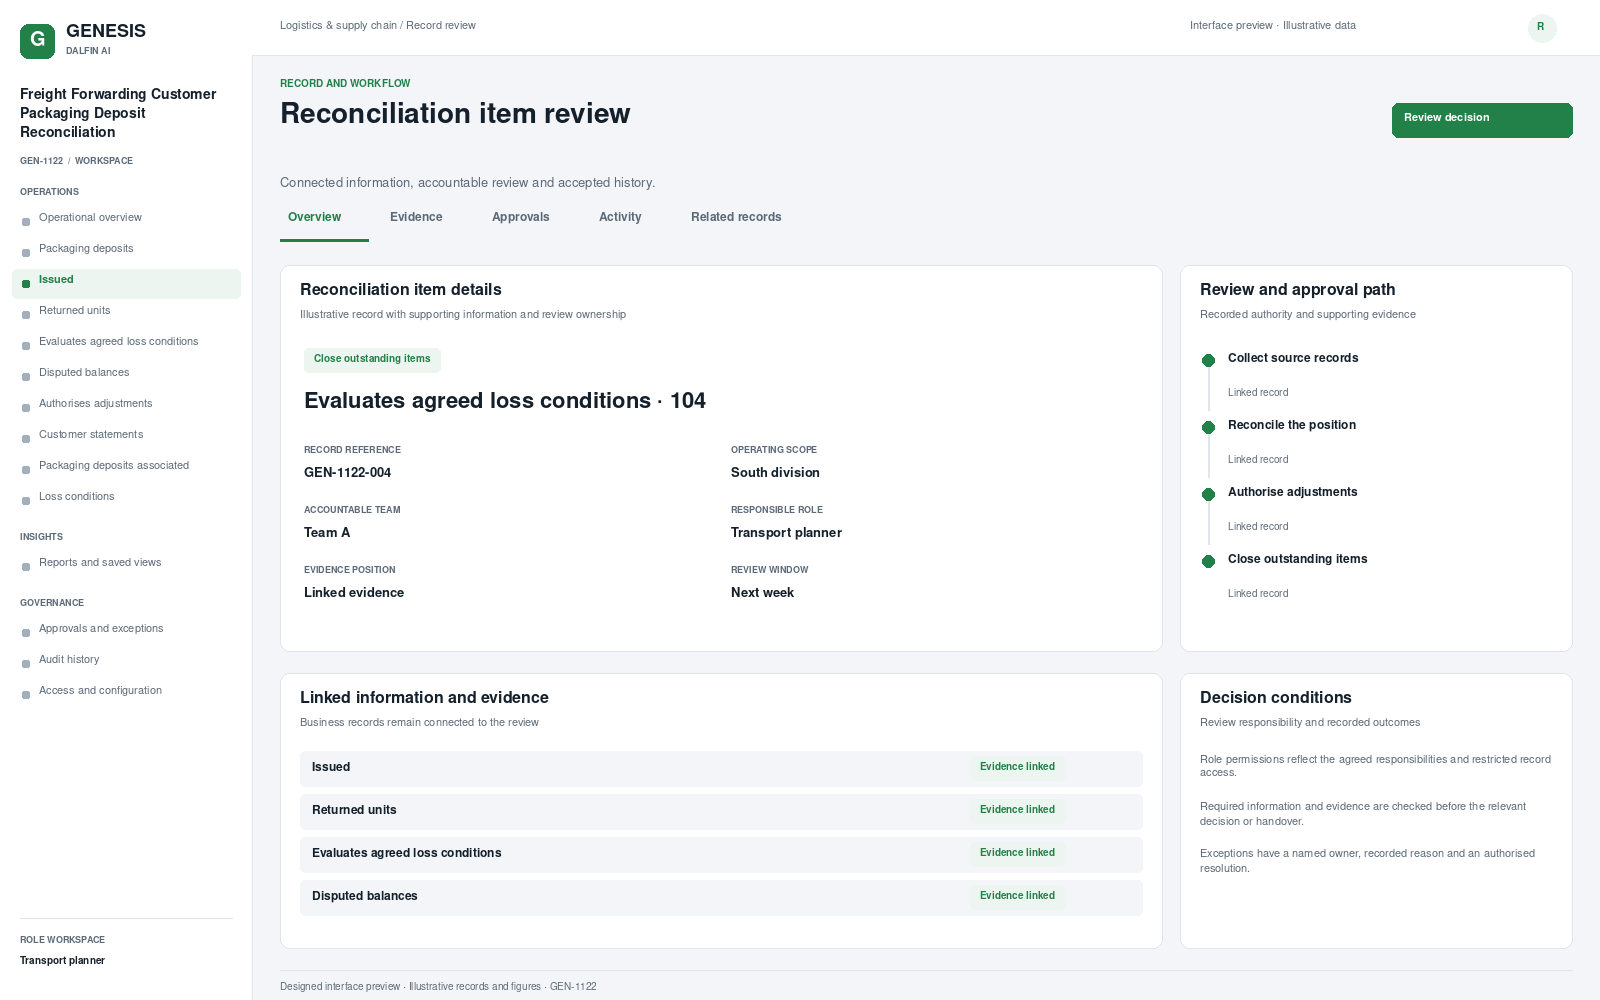Click the Transport planner role workspace label

coord(62,961)
